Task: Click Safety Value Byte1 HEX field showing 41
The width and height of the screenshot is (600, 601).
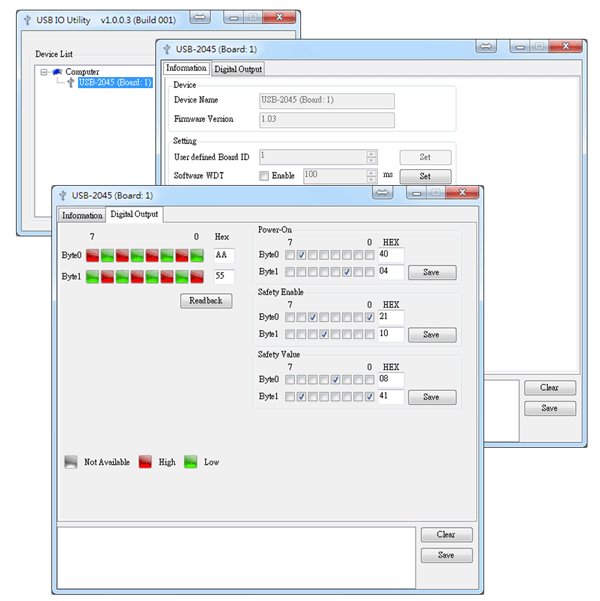Action: click(x=391, y=396)
